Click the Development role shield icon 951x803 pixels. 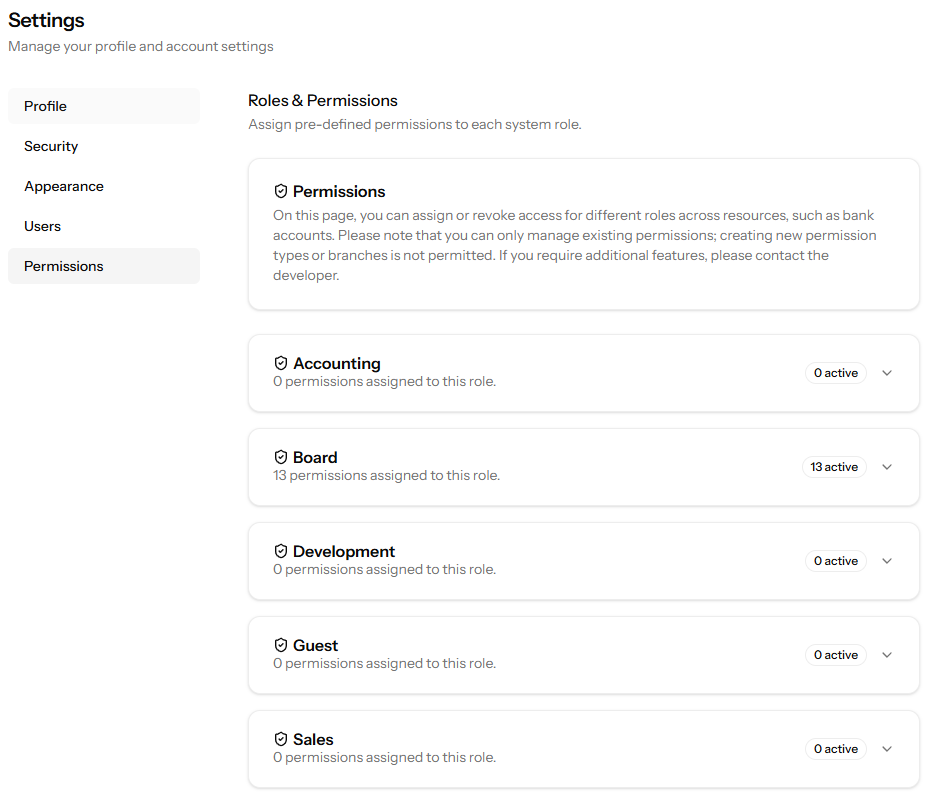(281, 551)
